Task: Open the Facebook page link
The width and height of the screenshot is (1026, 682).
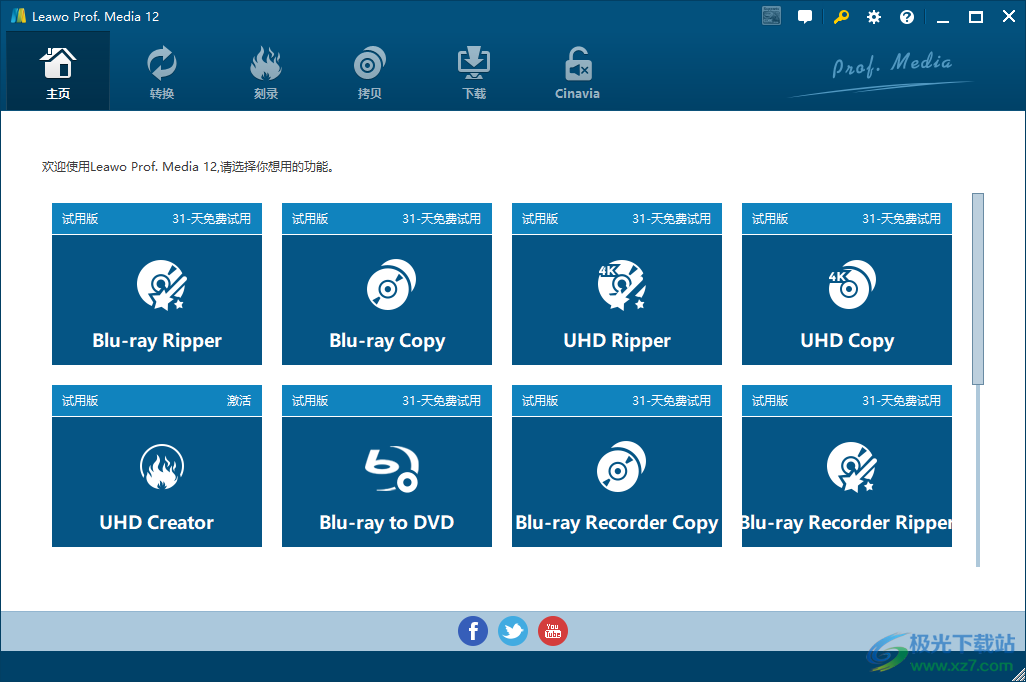Action: point(472,631)
